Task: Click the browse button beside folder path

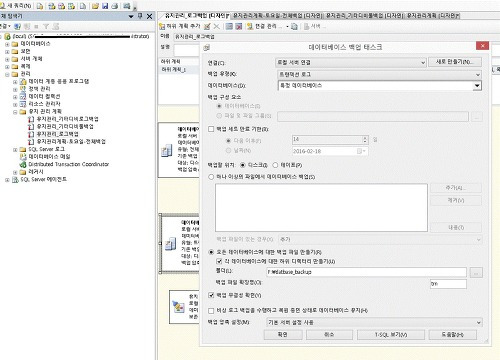Action: tap(476, 273)
